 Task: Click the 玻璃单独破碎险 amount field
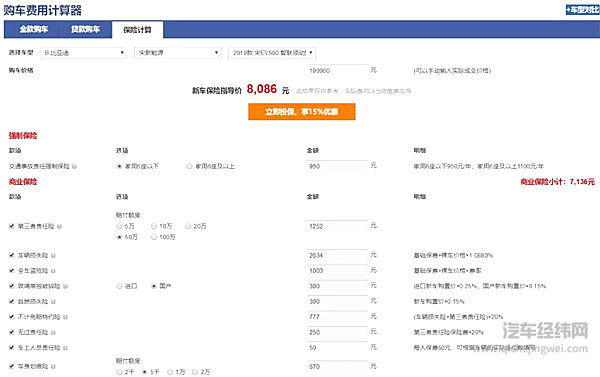point(337,286)
